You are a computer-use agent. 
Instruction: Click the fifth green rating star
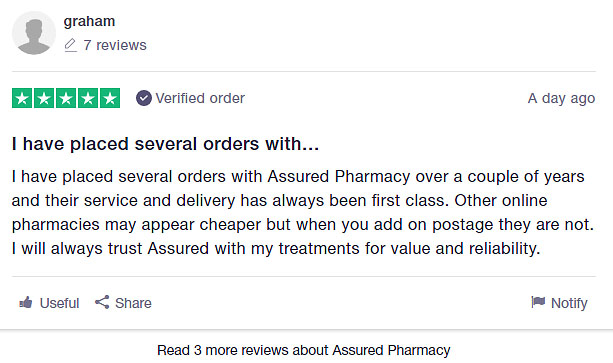point(110,98)
